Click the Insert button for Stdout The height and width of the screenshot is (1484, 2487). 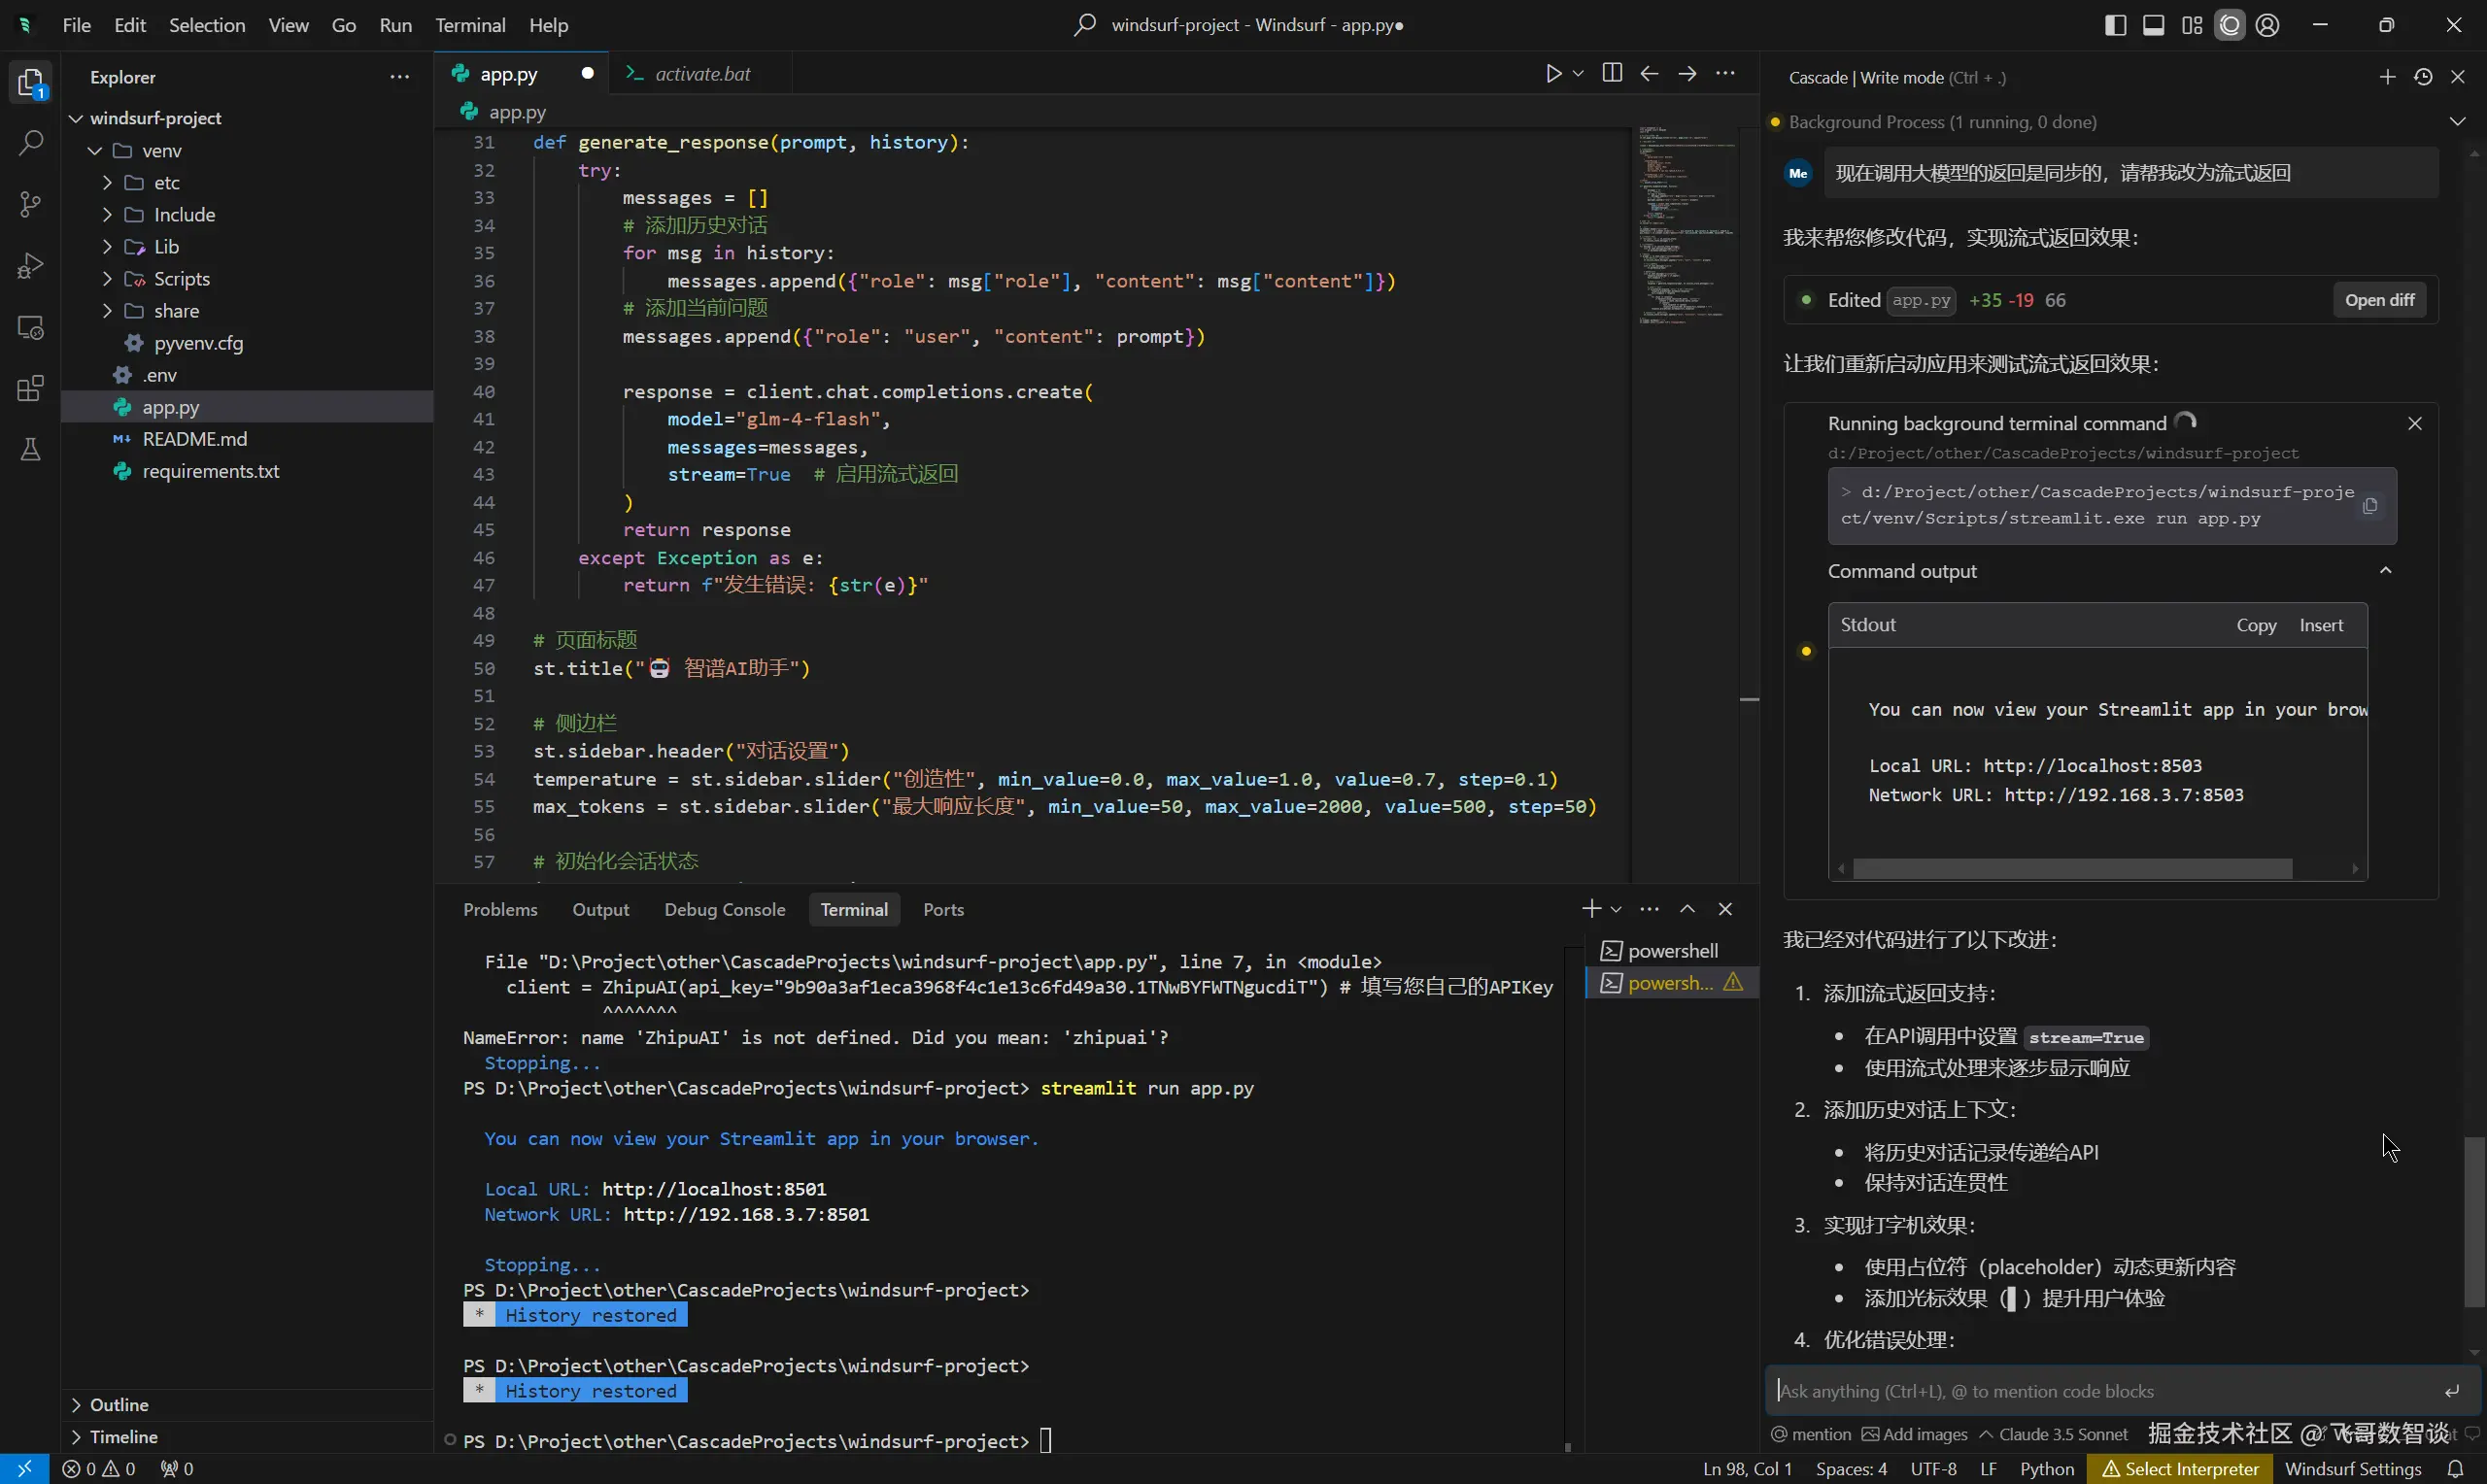pyautogui.click(x=2320, y=626)
